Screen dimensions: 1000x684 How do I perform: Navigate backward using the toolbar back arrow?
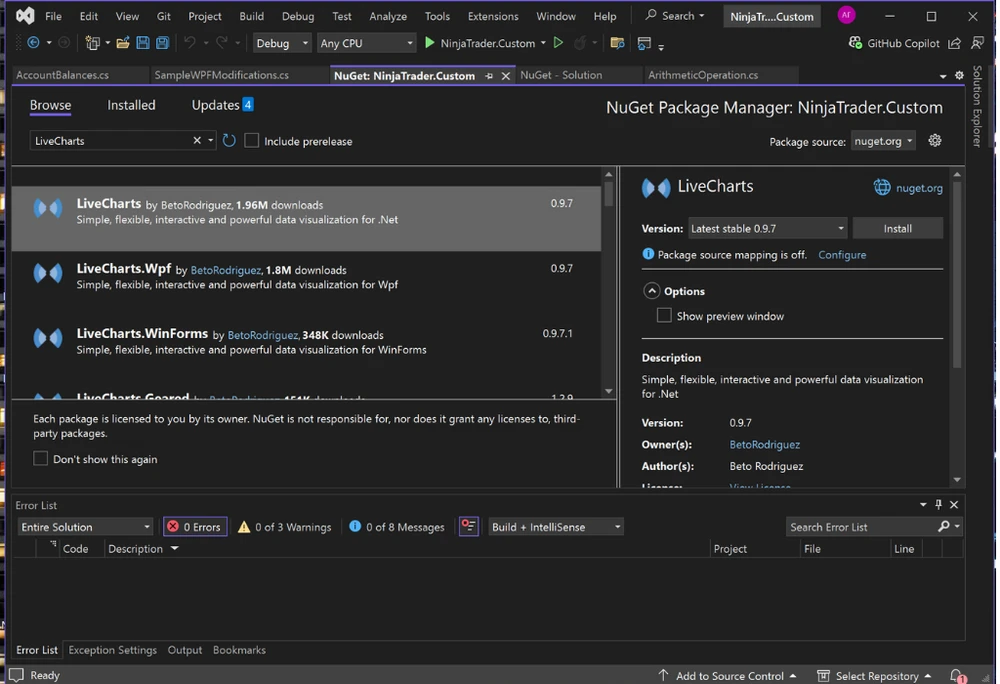click(33, 43)
